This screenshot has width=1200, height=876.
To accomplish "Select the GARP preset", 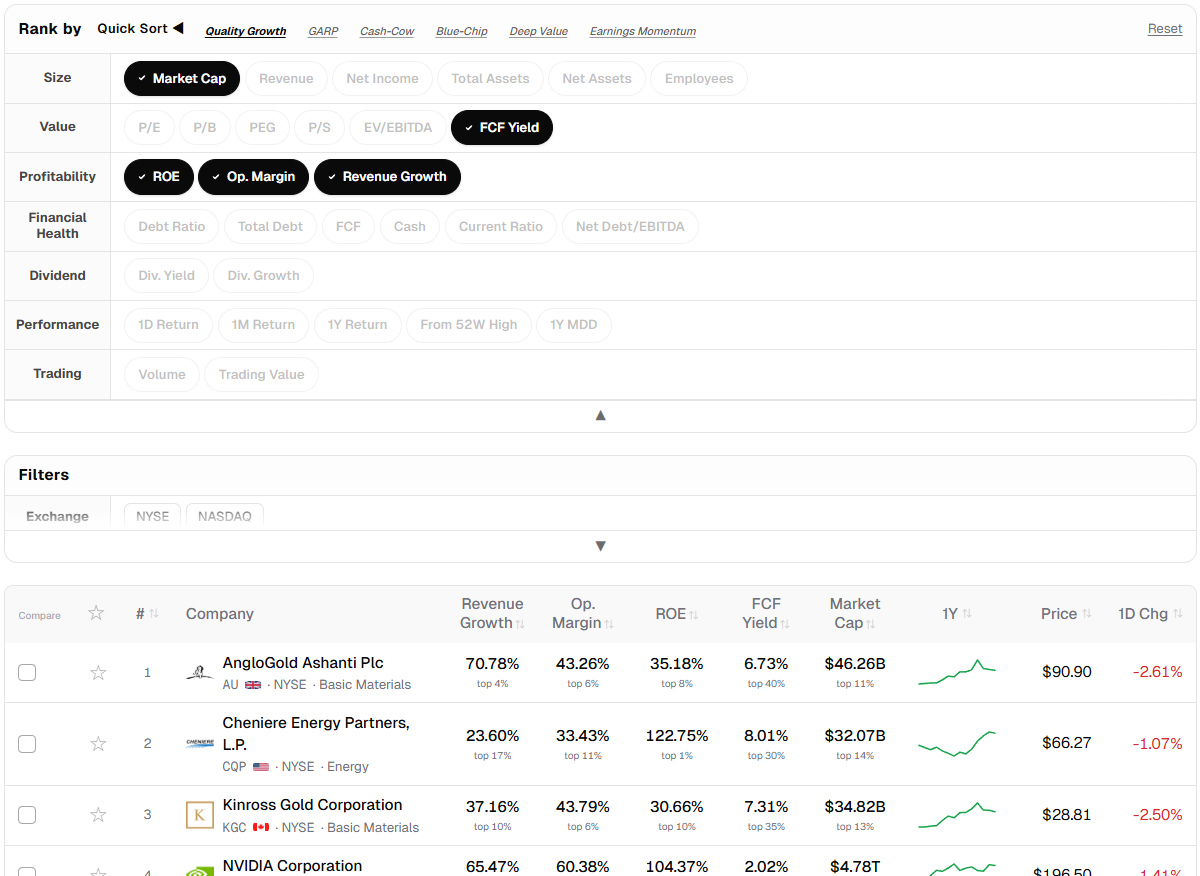I will click(323, 31).
